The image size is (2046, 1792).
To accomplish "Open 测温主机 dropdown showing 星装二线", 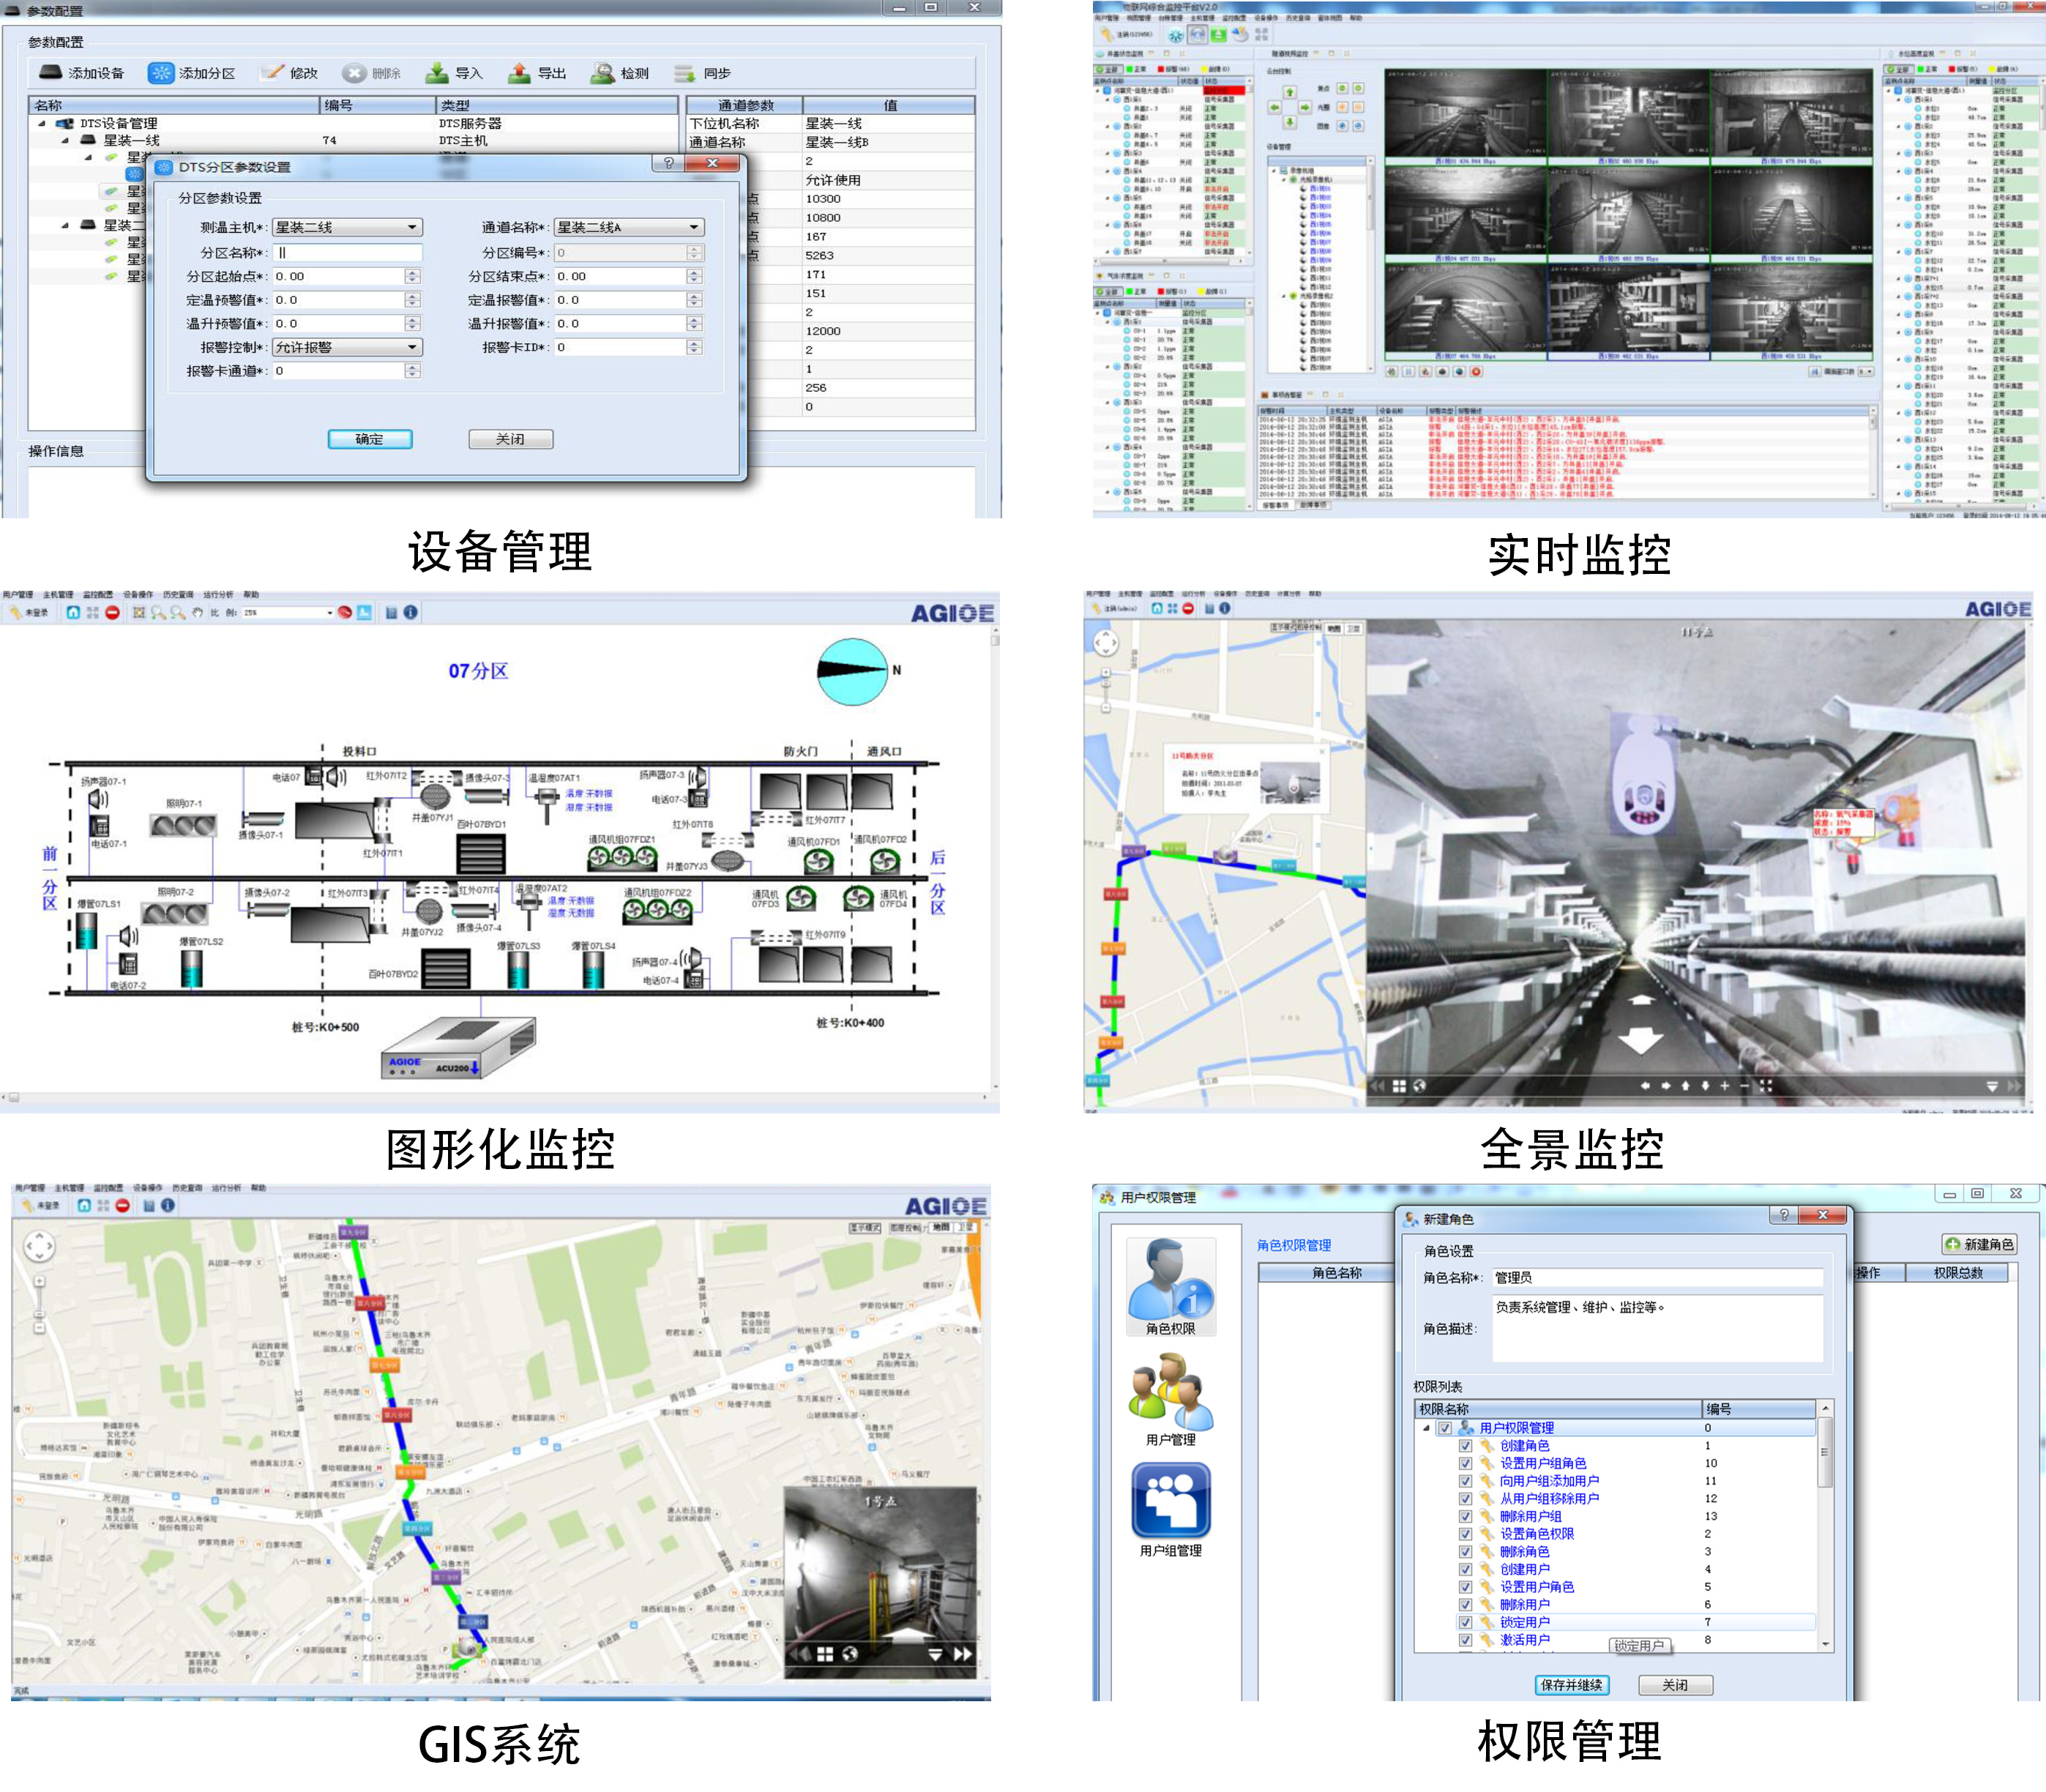I will click(347, 227).
